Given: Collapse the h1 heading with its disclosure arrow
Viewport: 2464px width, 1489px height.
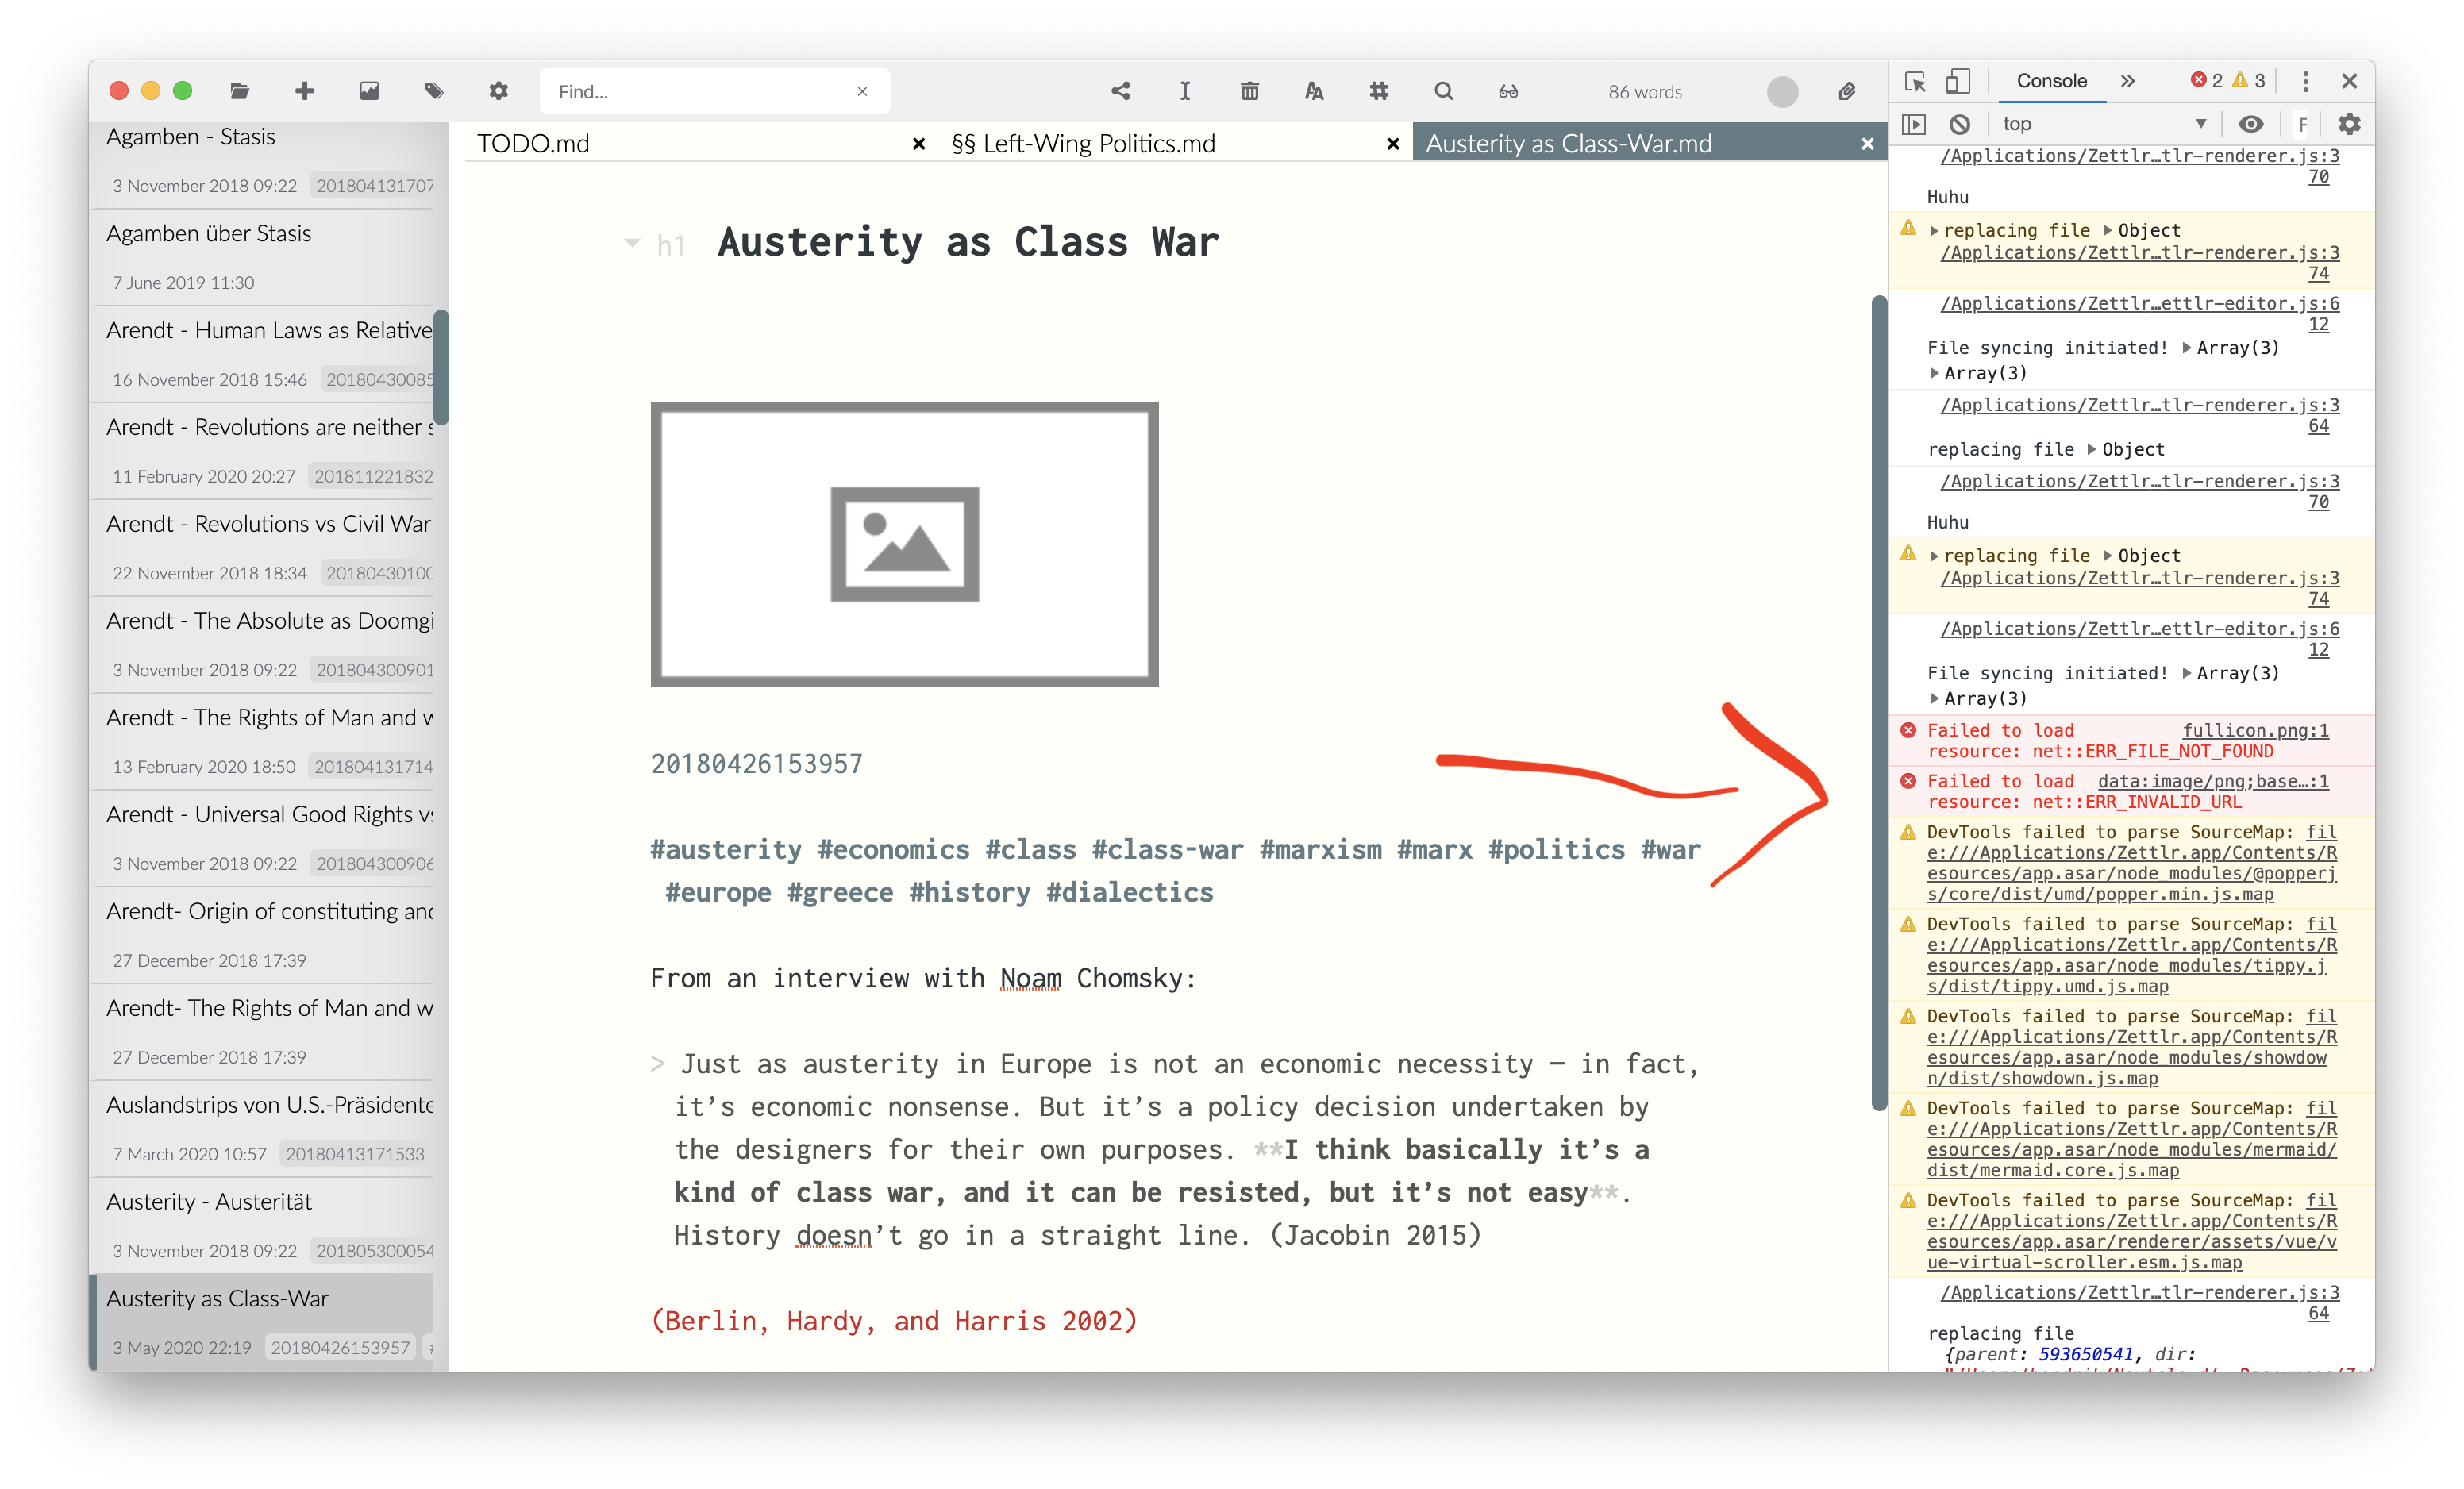Looking at the screenshot, I should 632,243.
